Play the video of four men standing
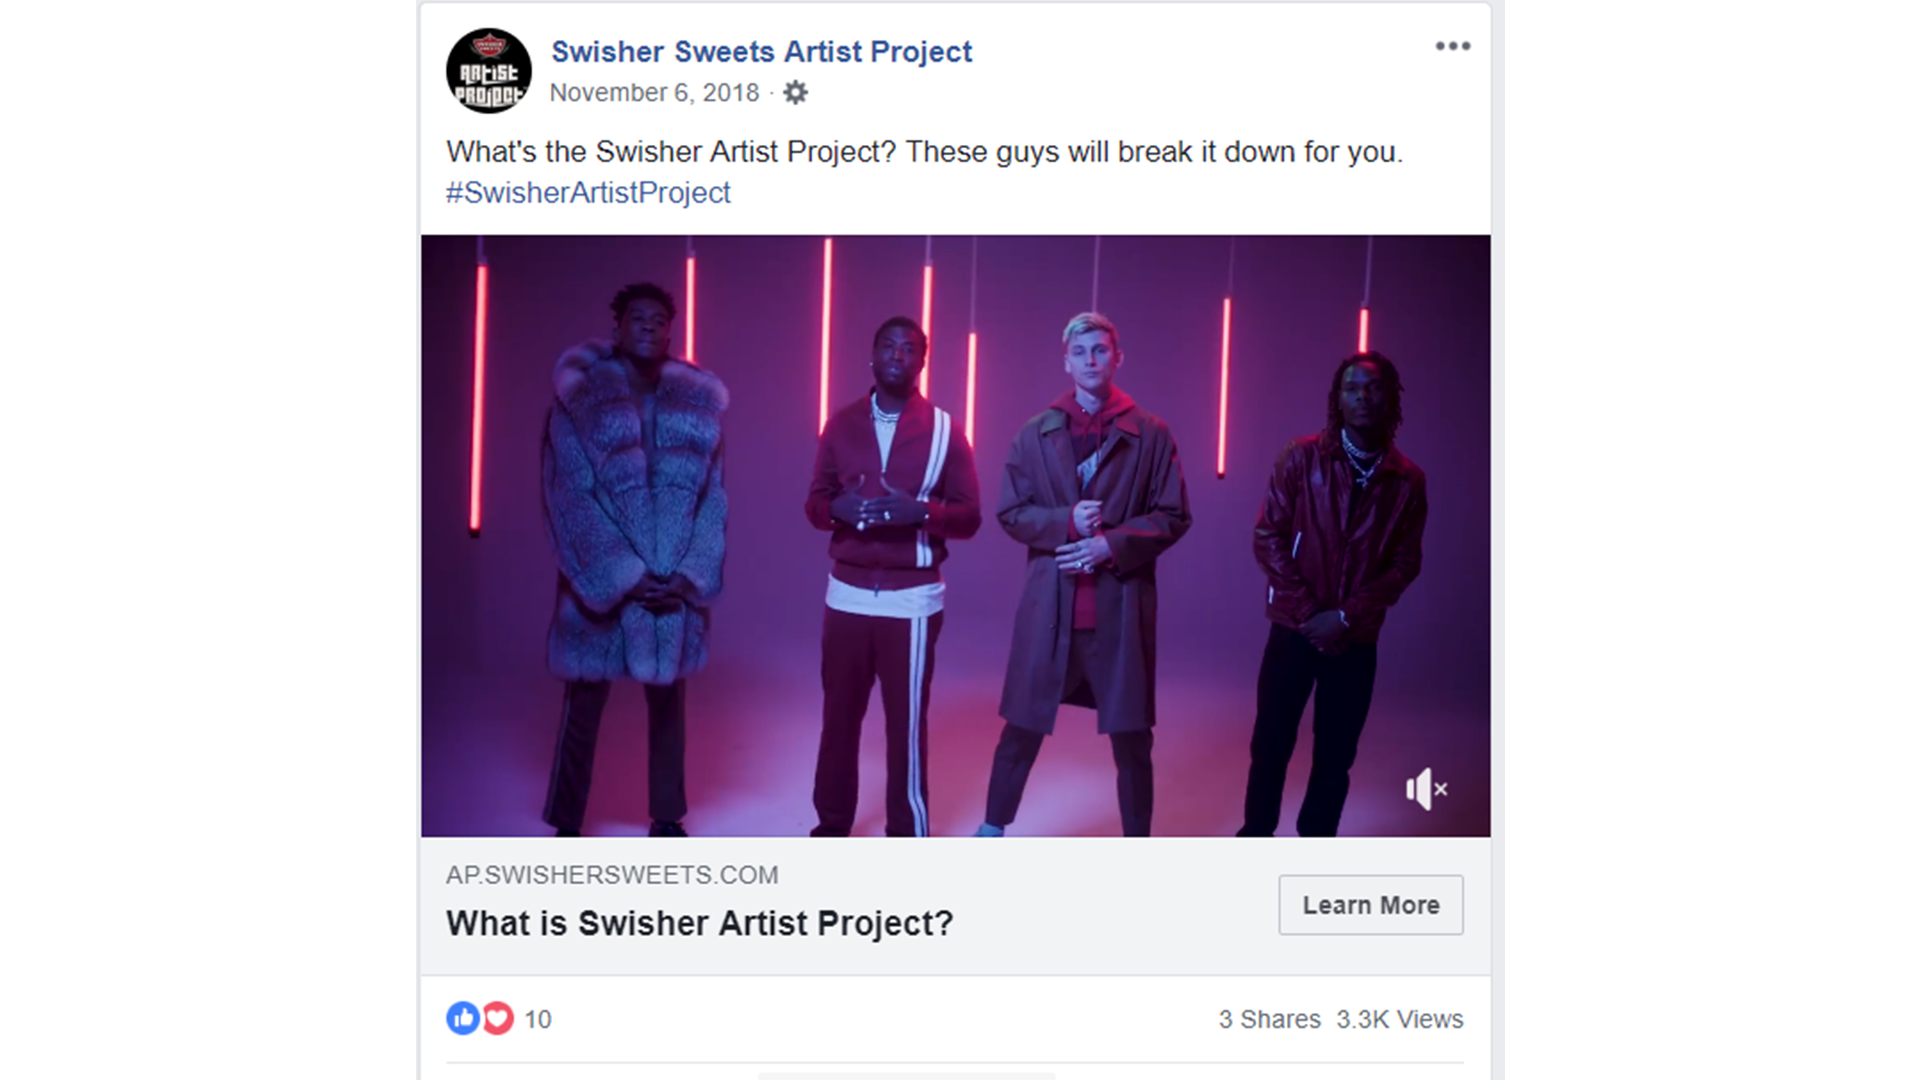The width and height of the screenshot is (1920, 1080). point(955,536)
